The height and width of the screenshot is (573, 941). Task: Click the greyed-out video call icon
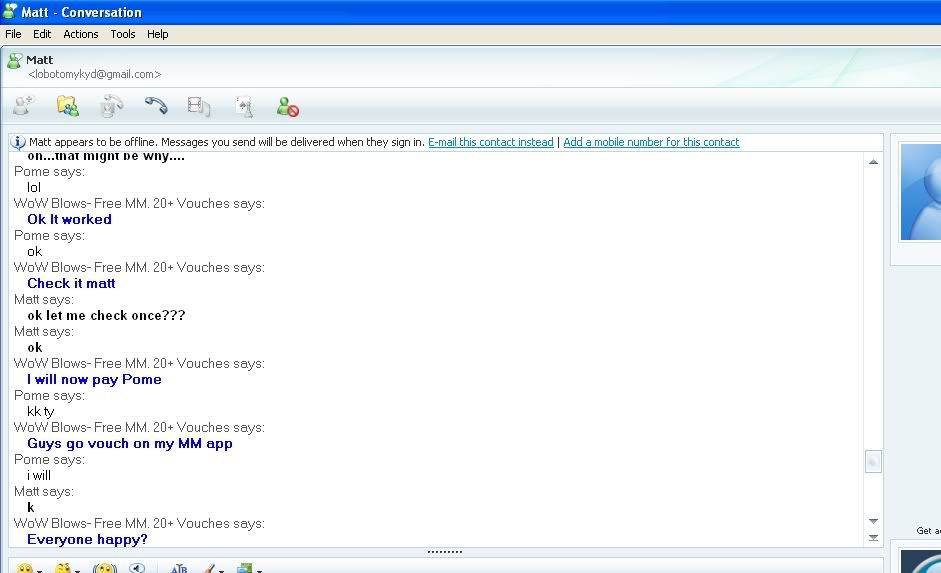[x=112, y=106]
